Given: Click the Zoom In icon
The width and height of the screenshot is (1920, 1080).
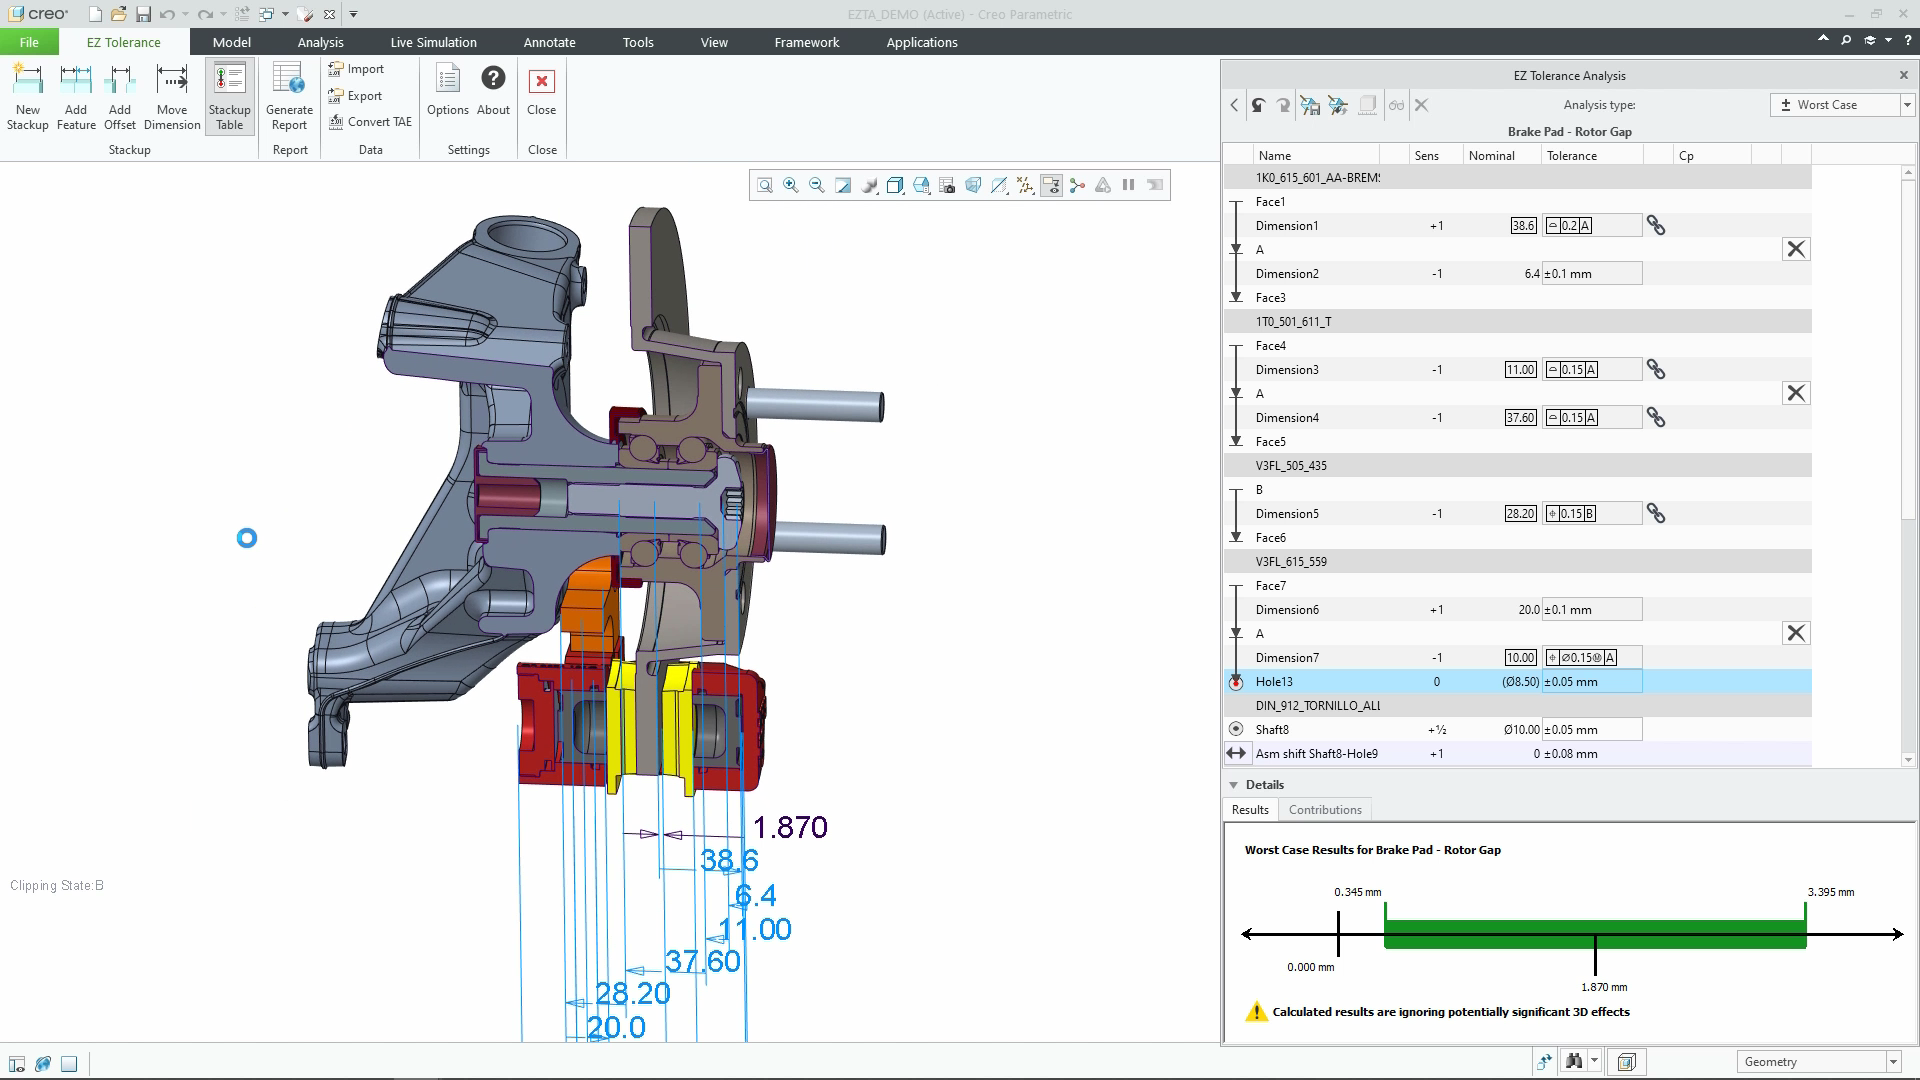Looking at the screenshot, I should point(791,185).
